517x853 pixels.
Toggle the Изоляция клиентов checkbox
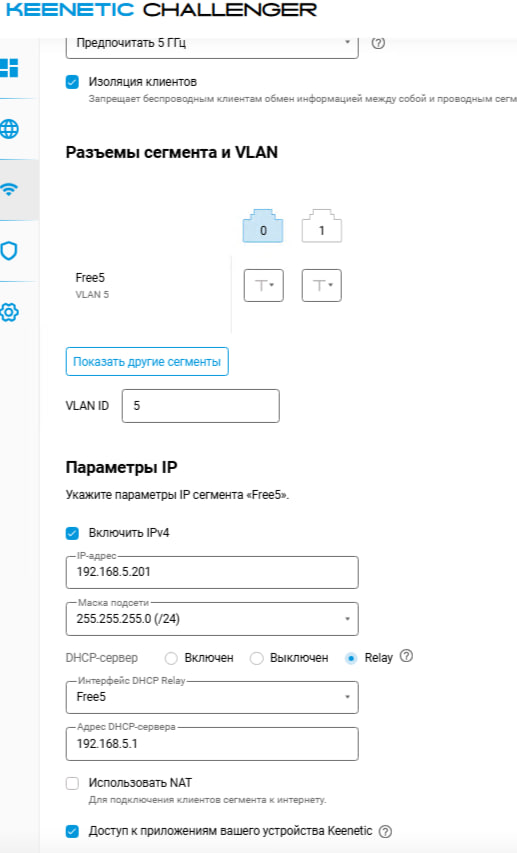(72, 82)
